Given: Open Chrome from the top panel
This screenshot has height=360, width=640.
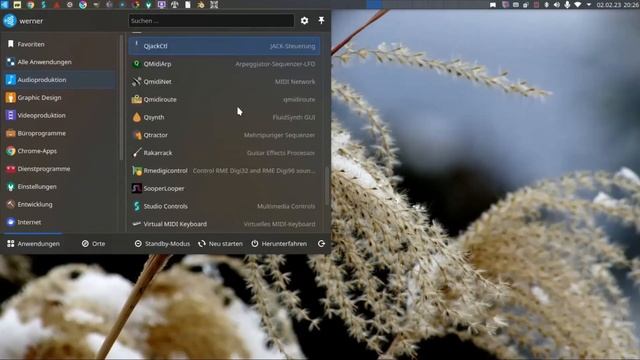Looking at the screenshot, I should pos(31,4).
